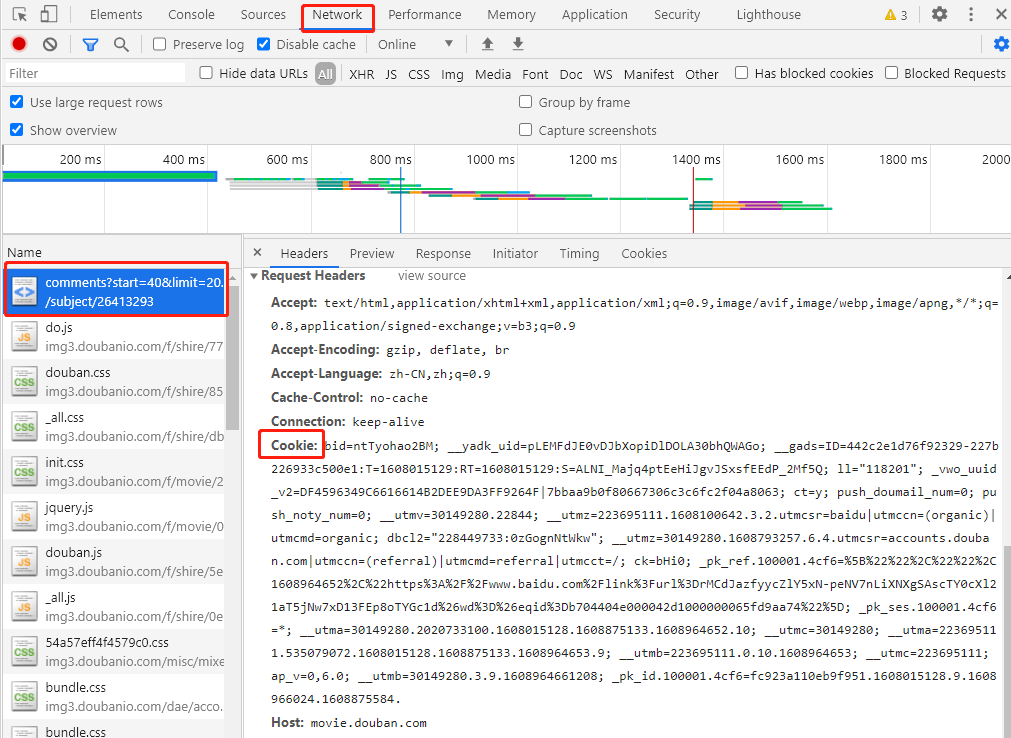Switch to the Performance tab
The width and height of the screenshot is (1011, 738).
click(x=424, y=15)
